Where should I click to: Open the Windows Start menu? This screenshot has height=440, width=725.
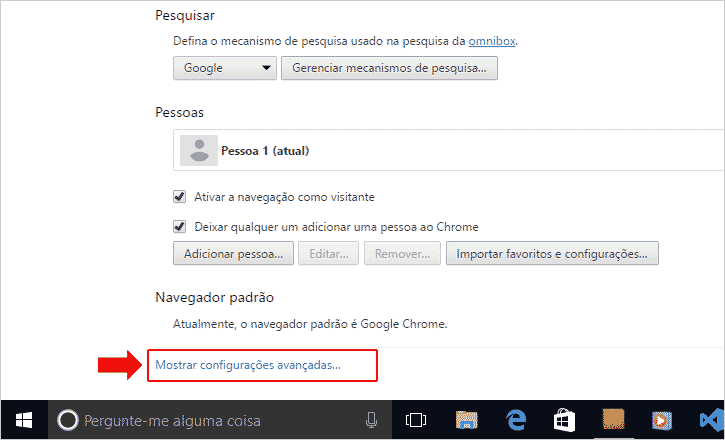coord(22,420)
